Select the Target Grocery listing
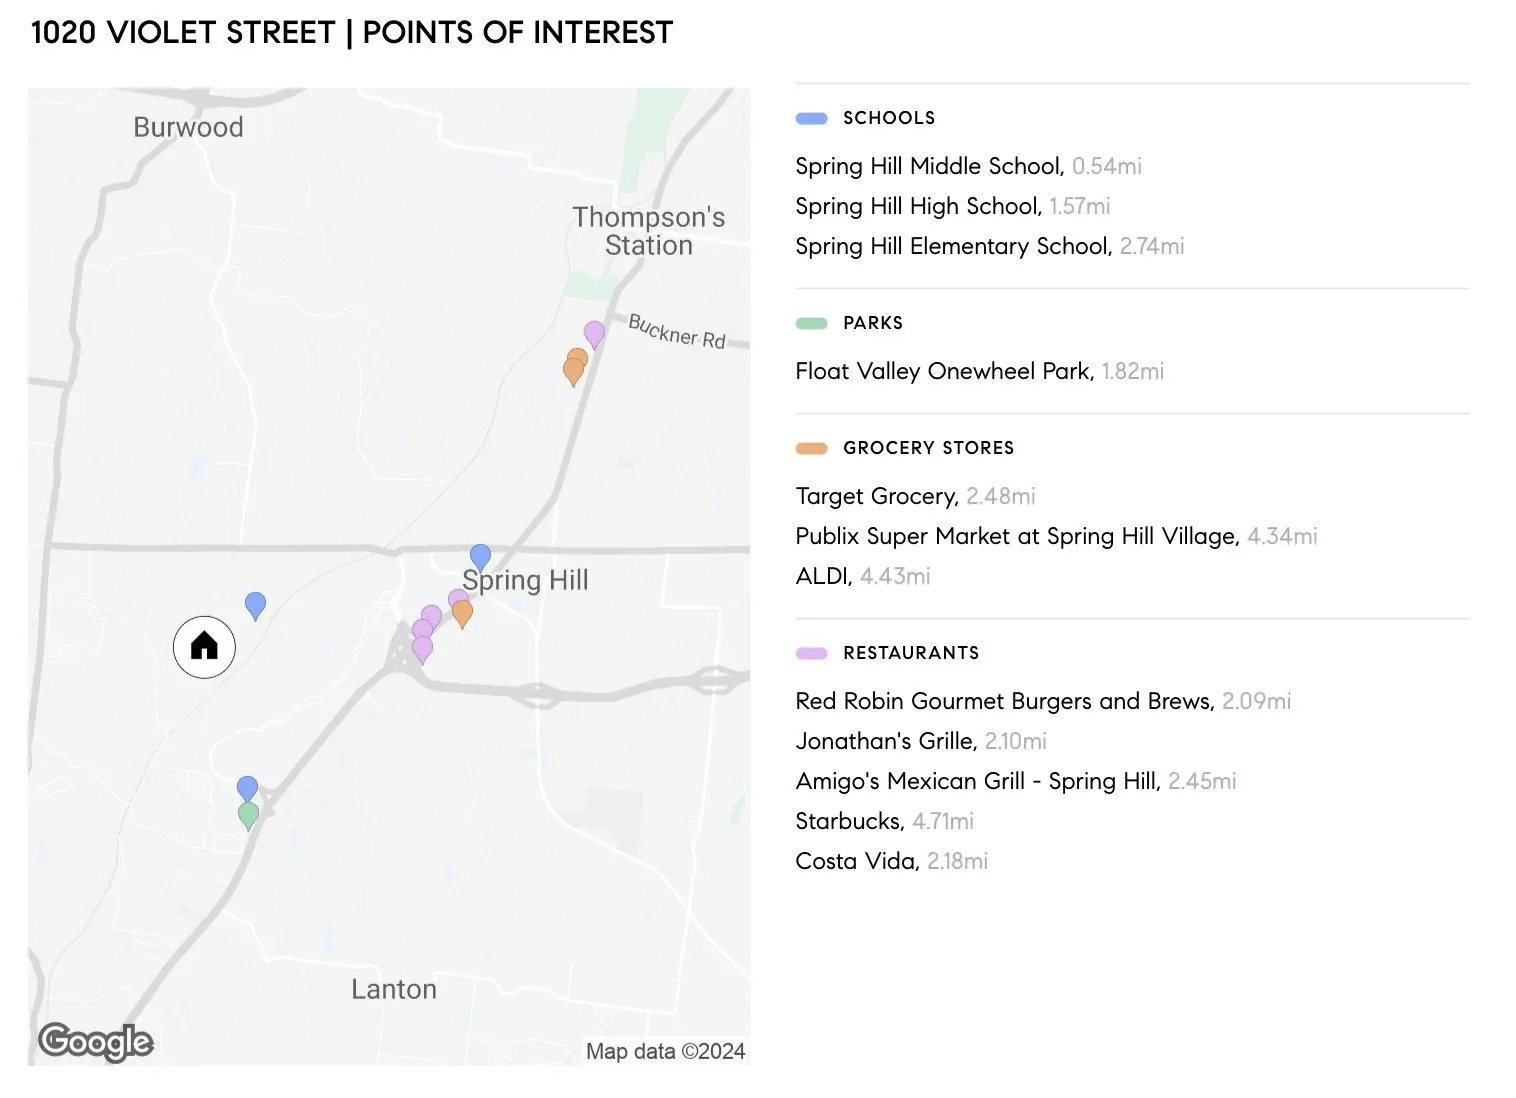1516x1098 pixels. coord(876,496)
